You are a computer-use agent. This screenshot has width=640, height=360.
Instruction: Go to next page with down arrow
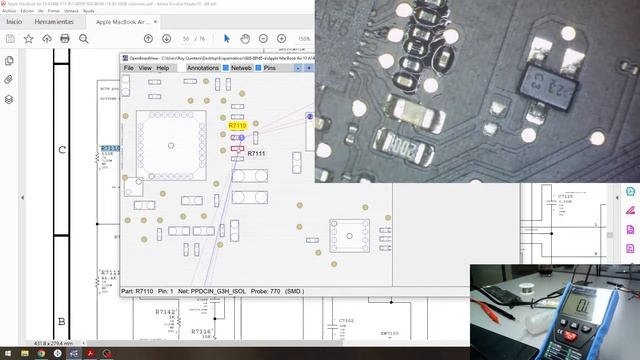(x=167, y=39)
